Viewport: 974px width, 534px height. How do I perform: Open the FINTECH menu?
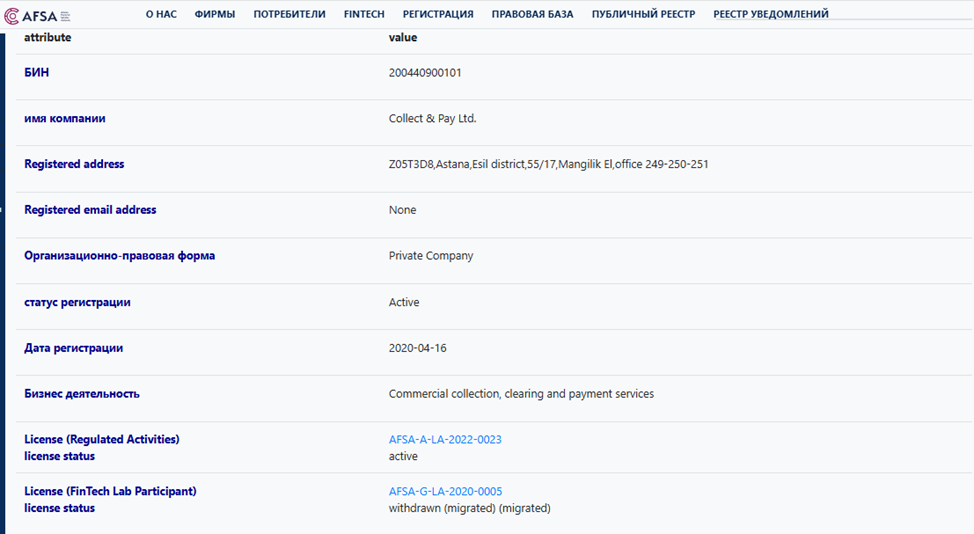pos(364,14)
